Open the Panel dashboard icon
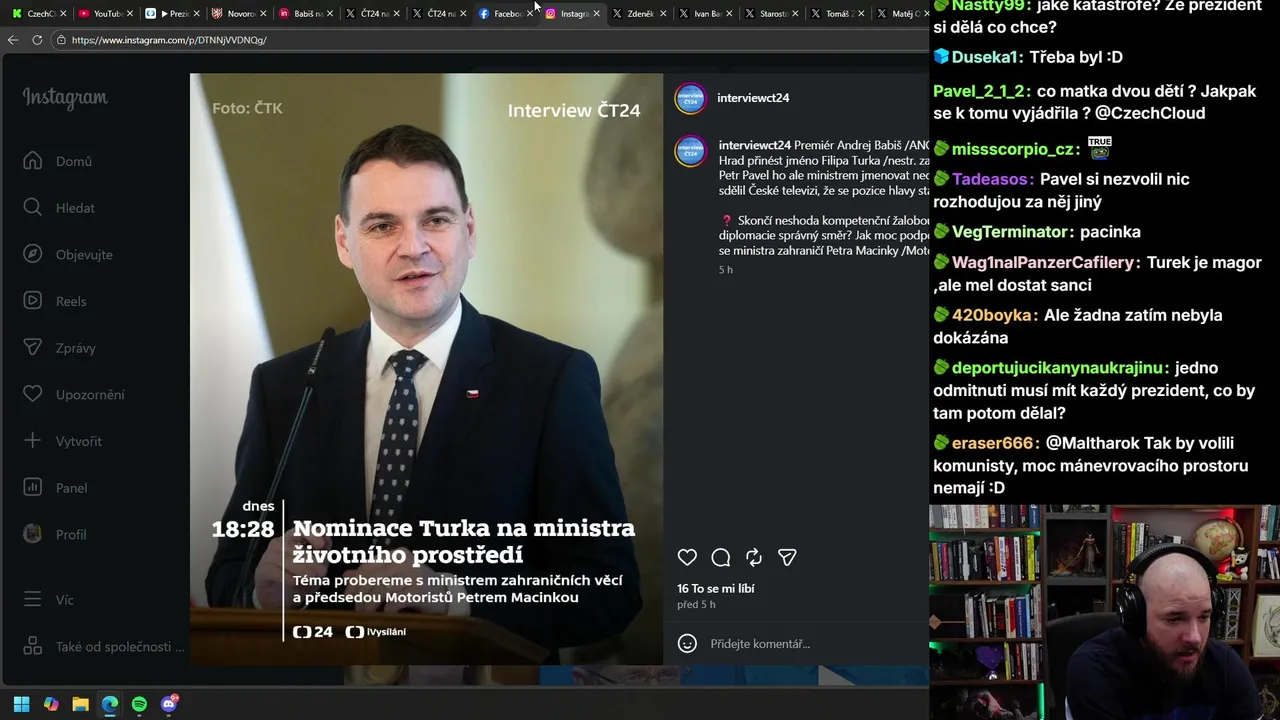The width and height of the screenshot is (1280, 720). [x=33, y=488]
